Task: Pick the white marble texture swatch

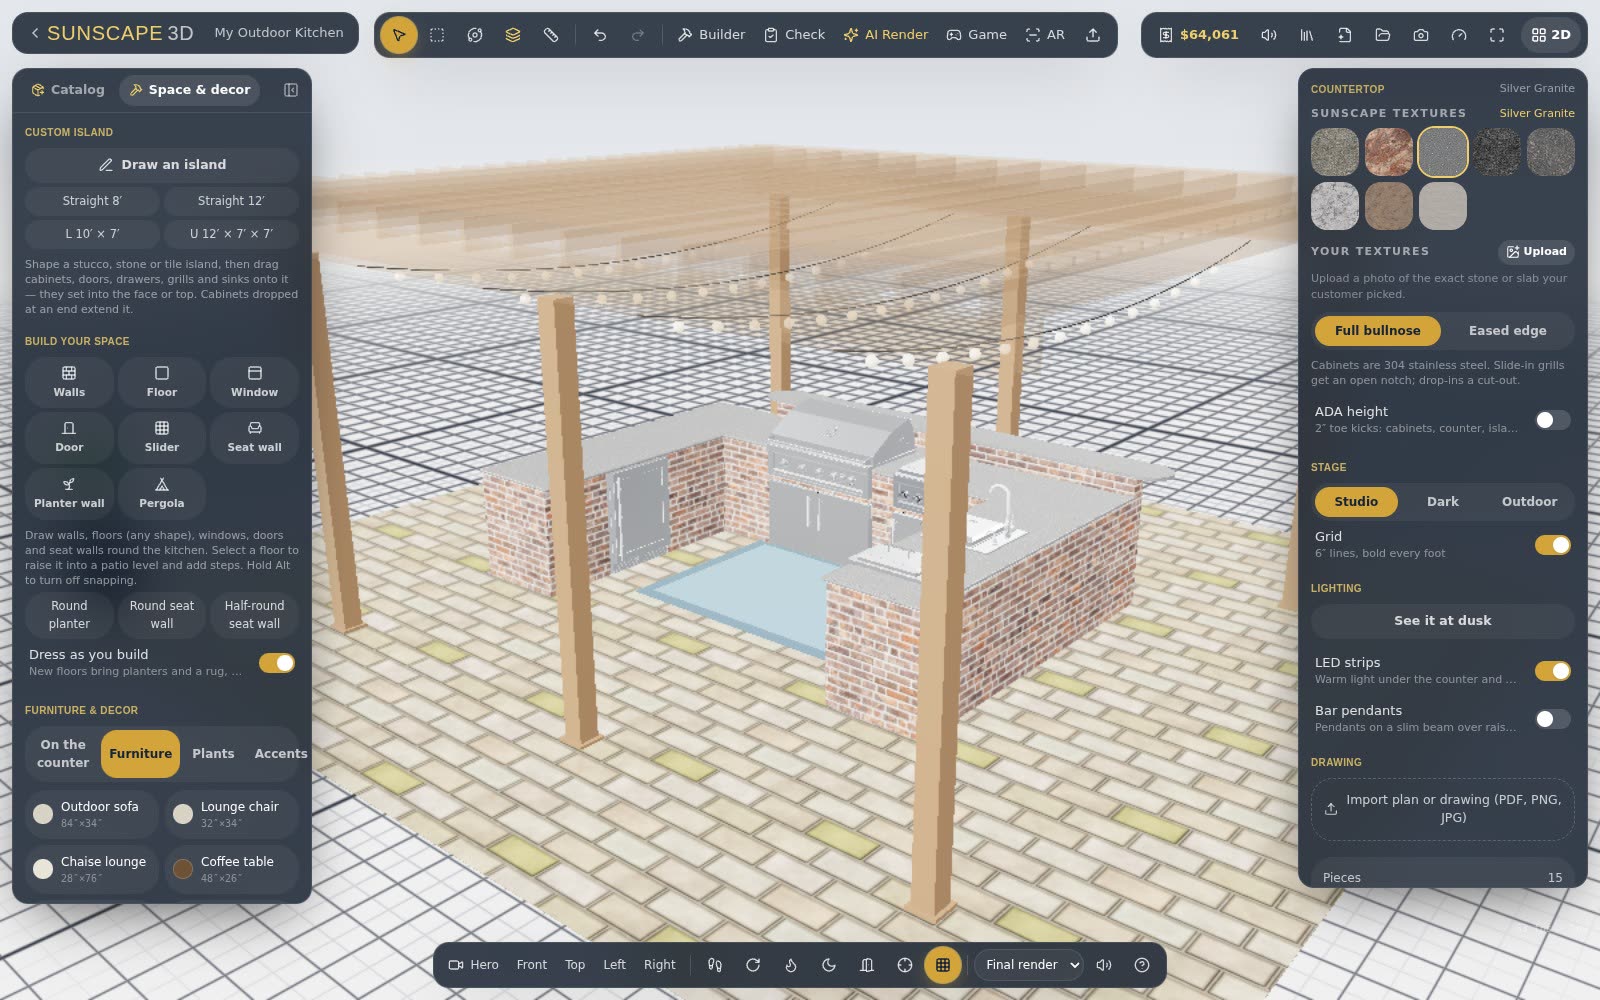Action: 1335,206
